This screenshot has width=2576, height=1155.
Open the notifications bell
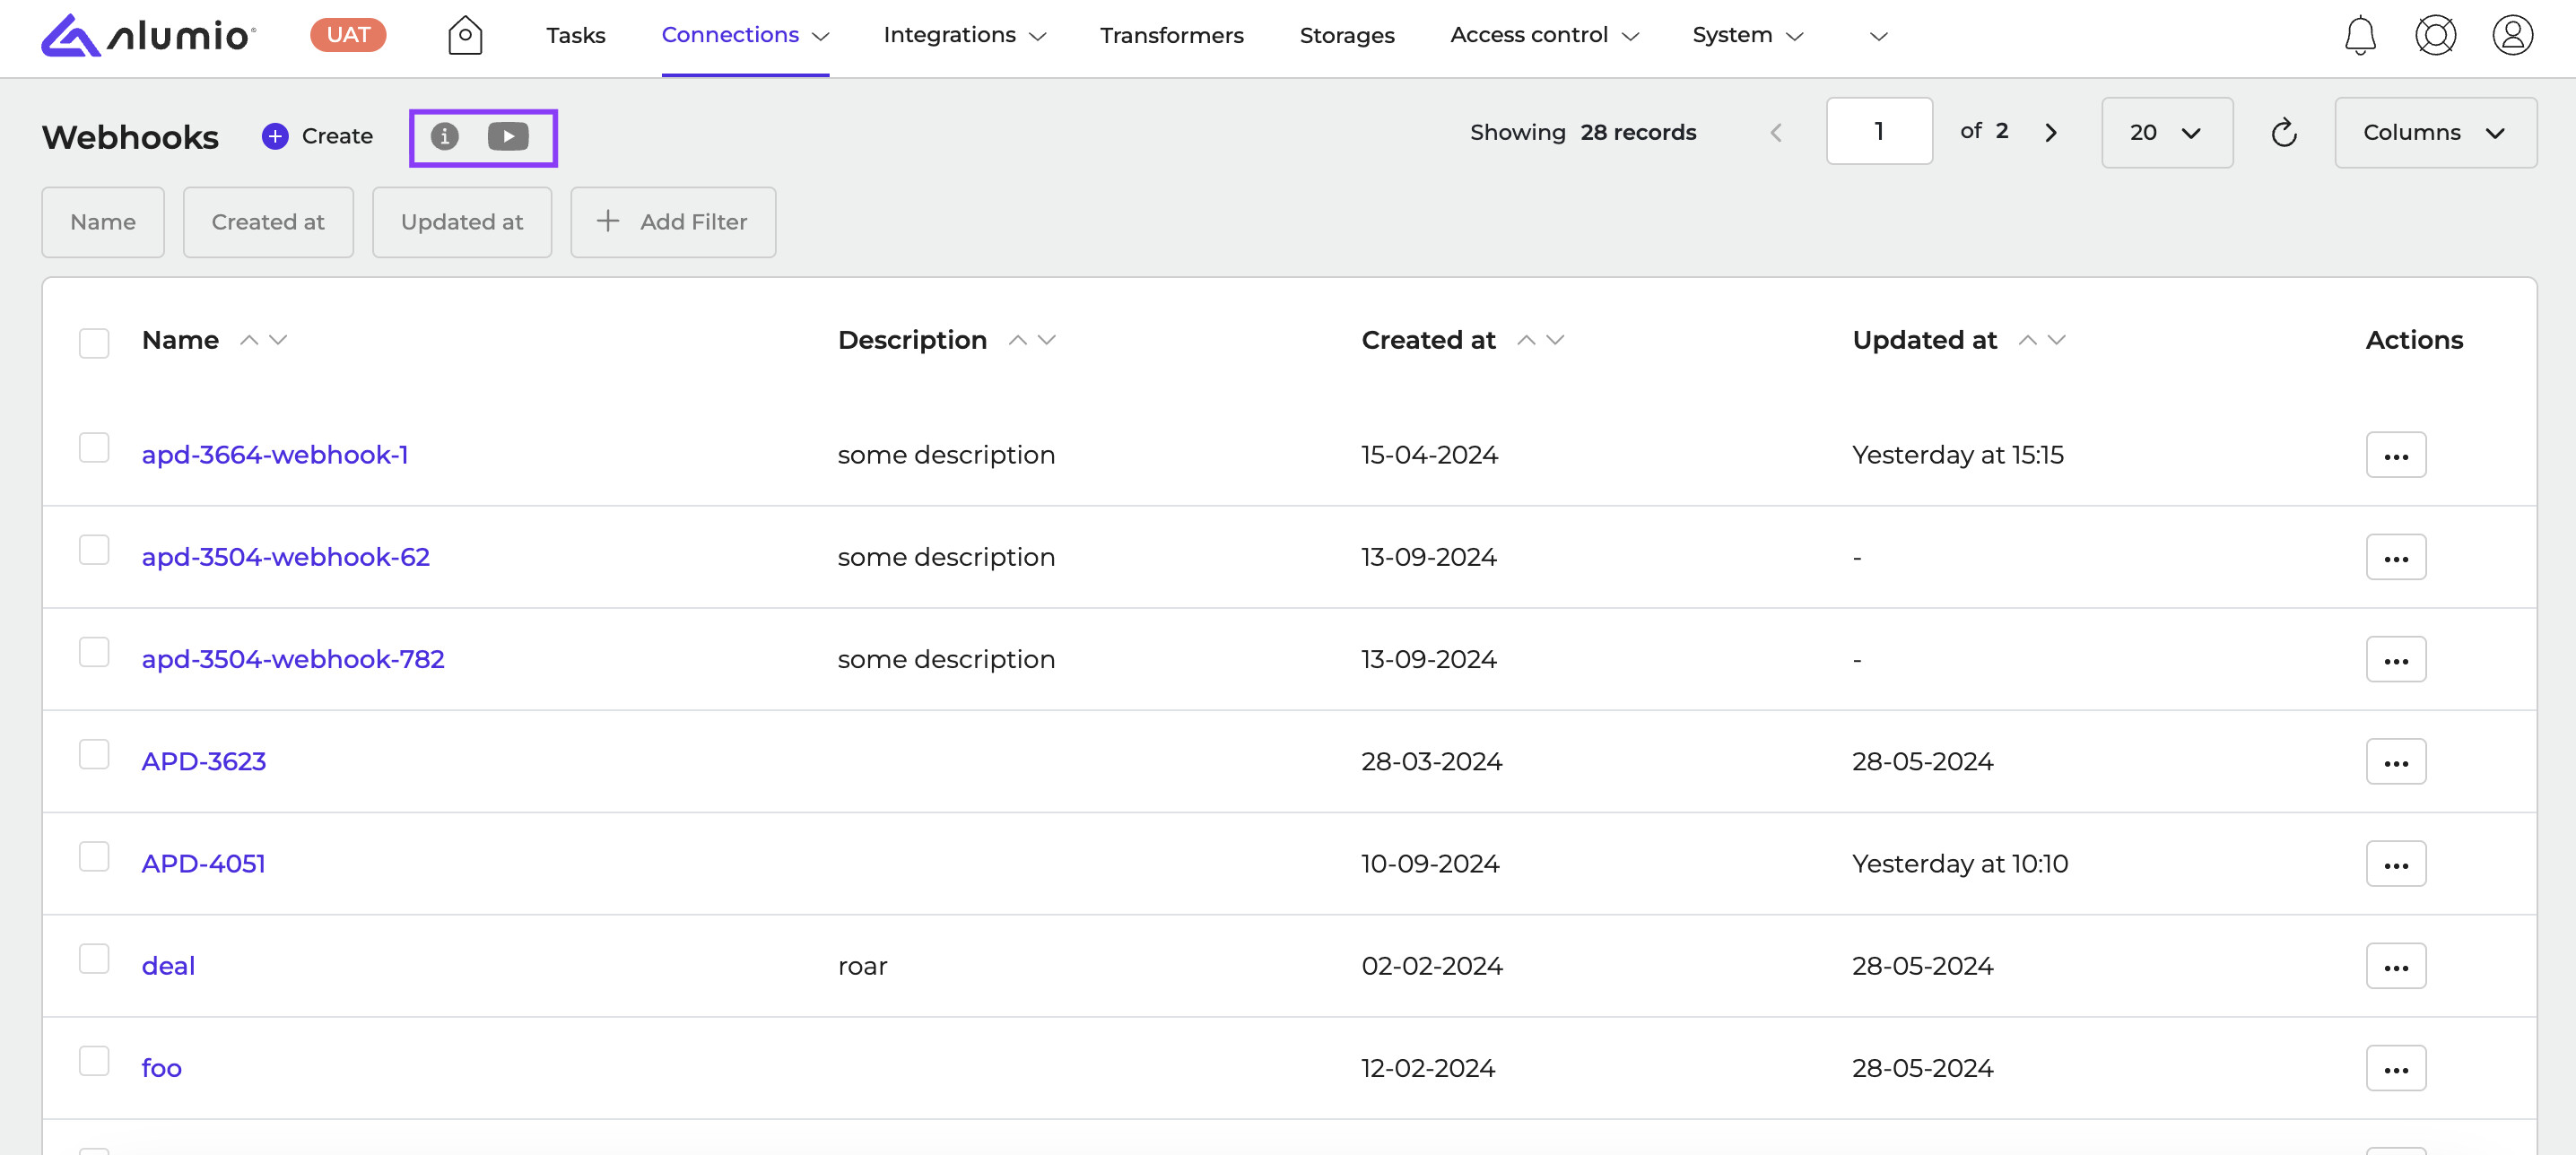pyautogui.click(x=2360, y=36)
